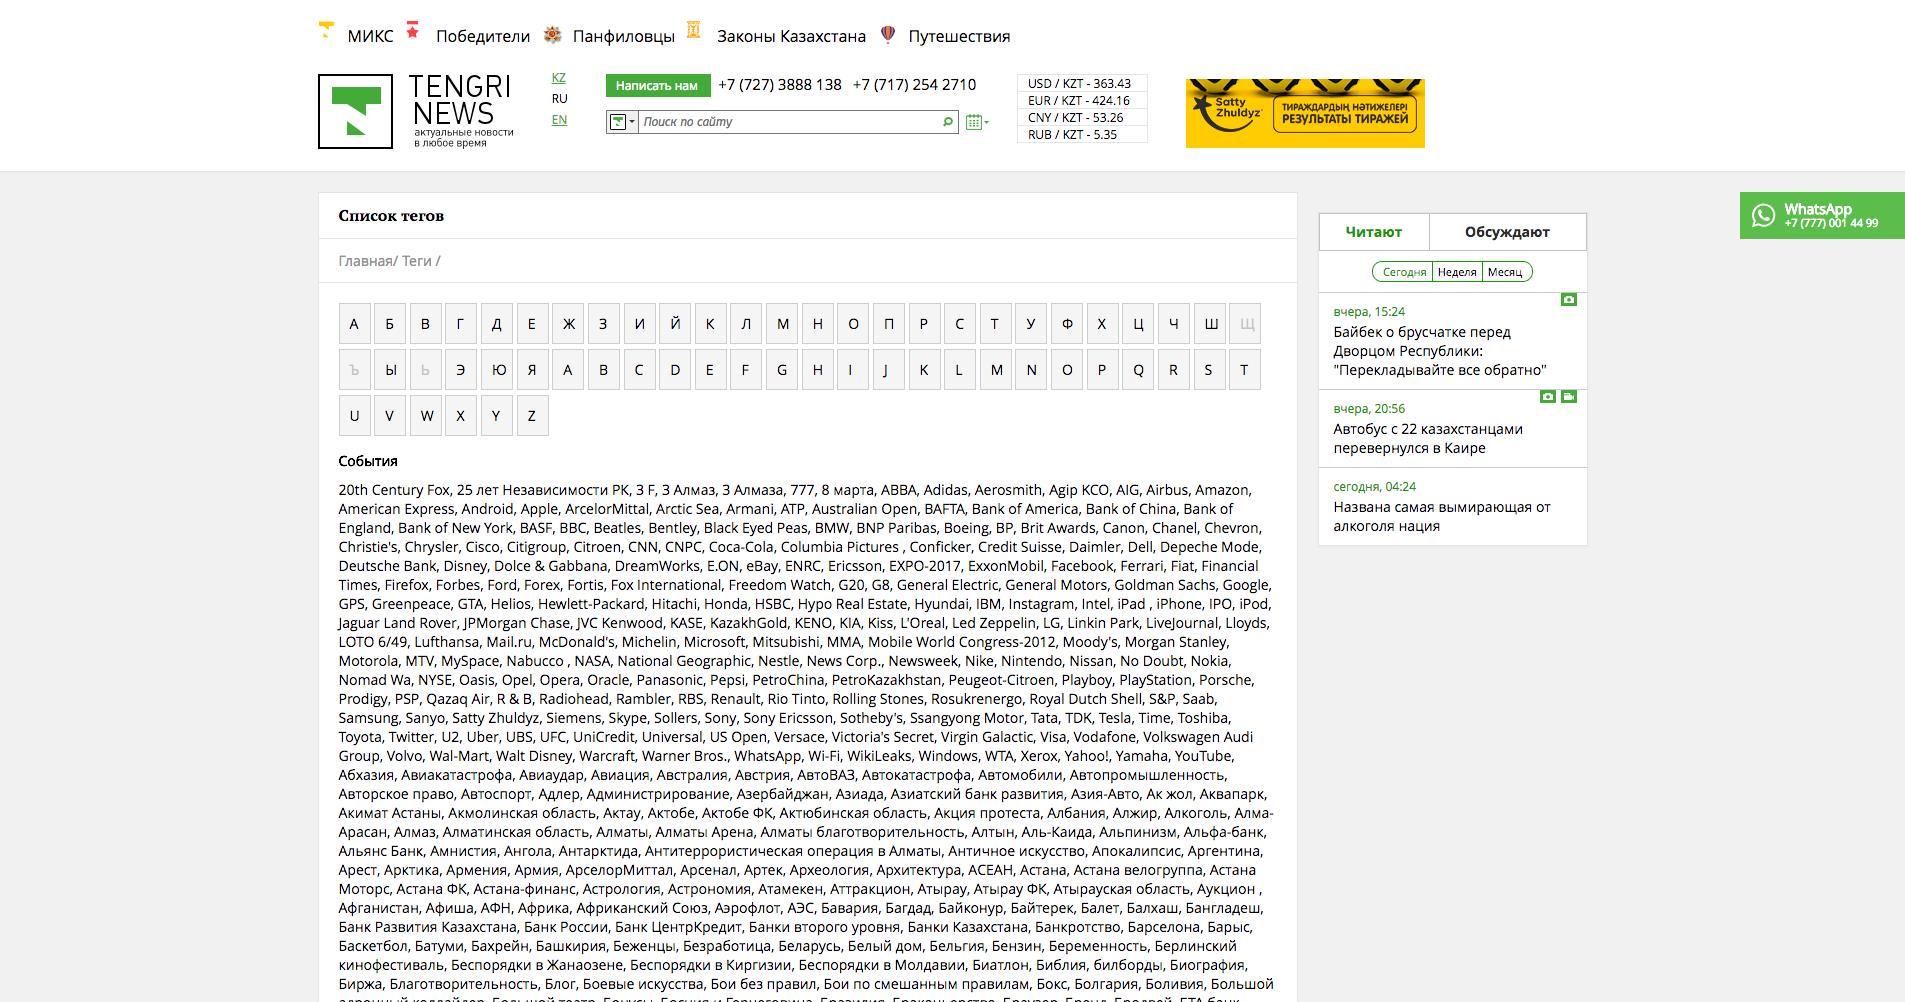This screenshot has width=1905, height=1002.
Task: Filter tags by the letter W
Action: (426, 416)
